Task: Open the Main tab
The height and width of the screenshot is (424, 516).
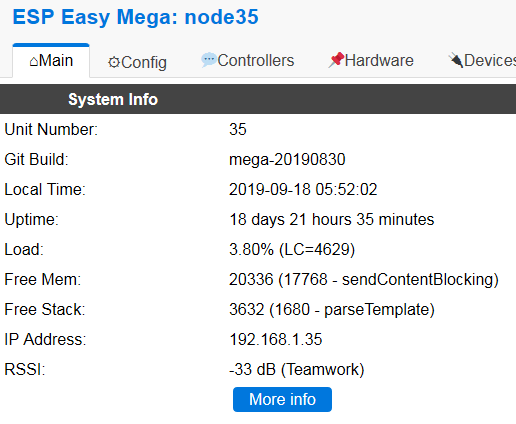Action: coord(51,61)
